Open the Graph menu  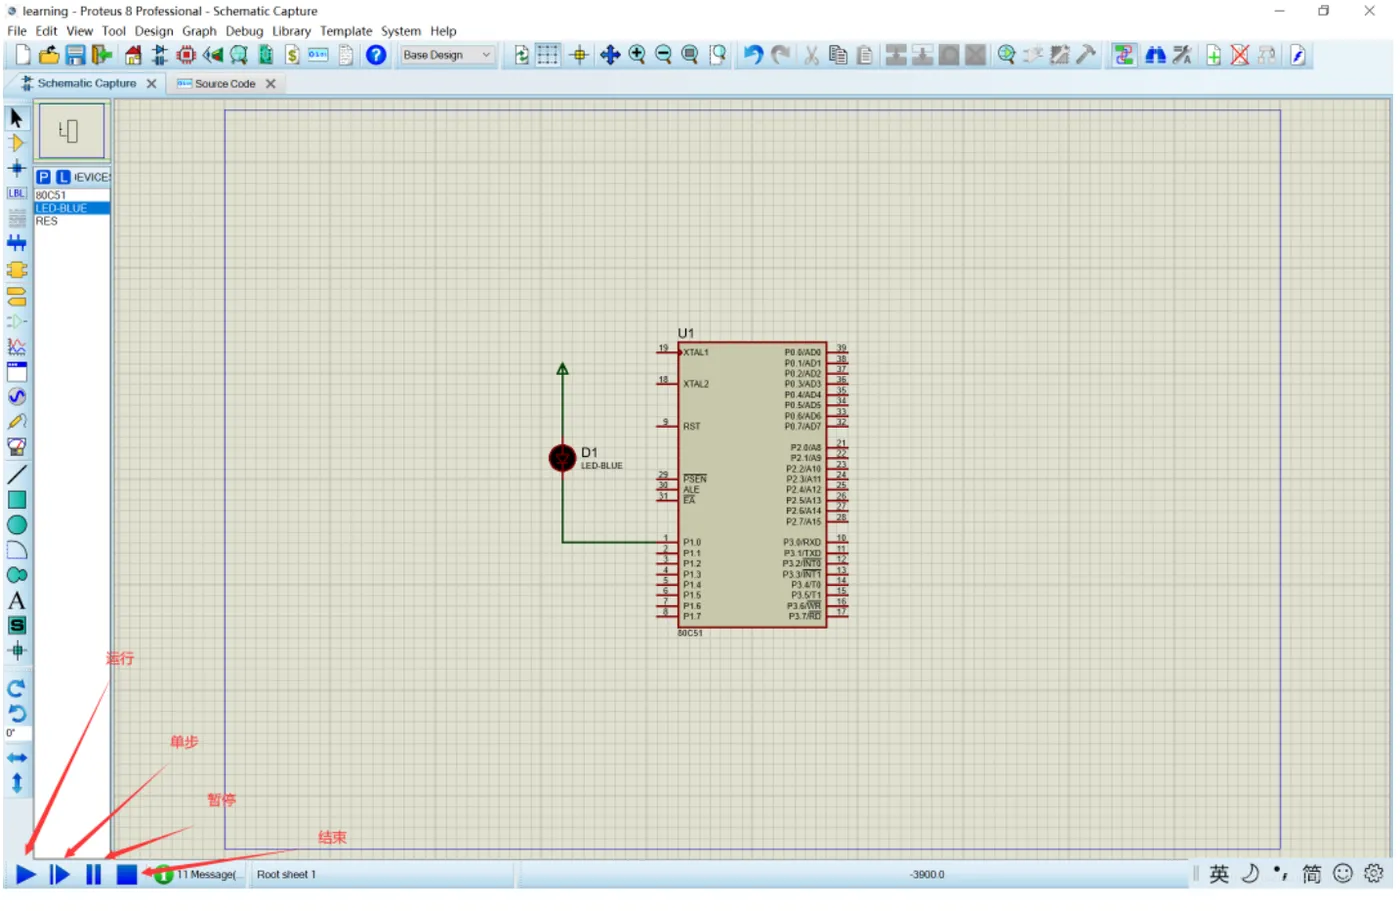[x=199, y=31]
